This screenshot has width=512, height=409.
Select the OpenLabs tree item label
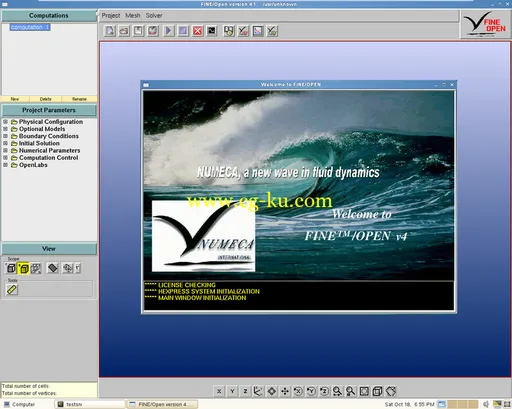33,165
